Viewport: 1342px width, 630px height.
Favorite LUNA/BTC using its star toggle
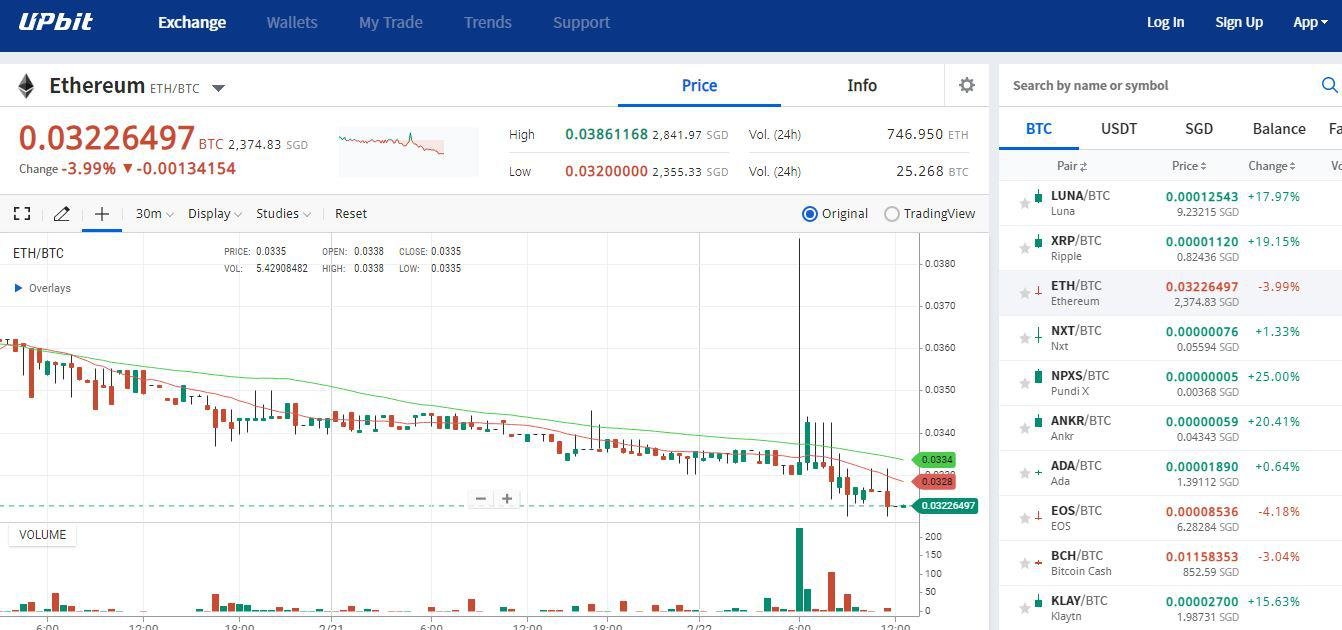tap(1024, 202)
